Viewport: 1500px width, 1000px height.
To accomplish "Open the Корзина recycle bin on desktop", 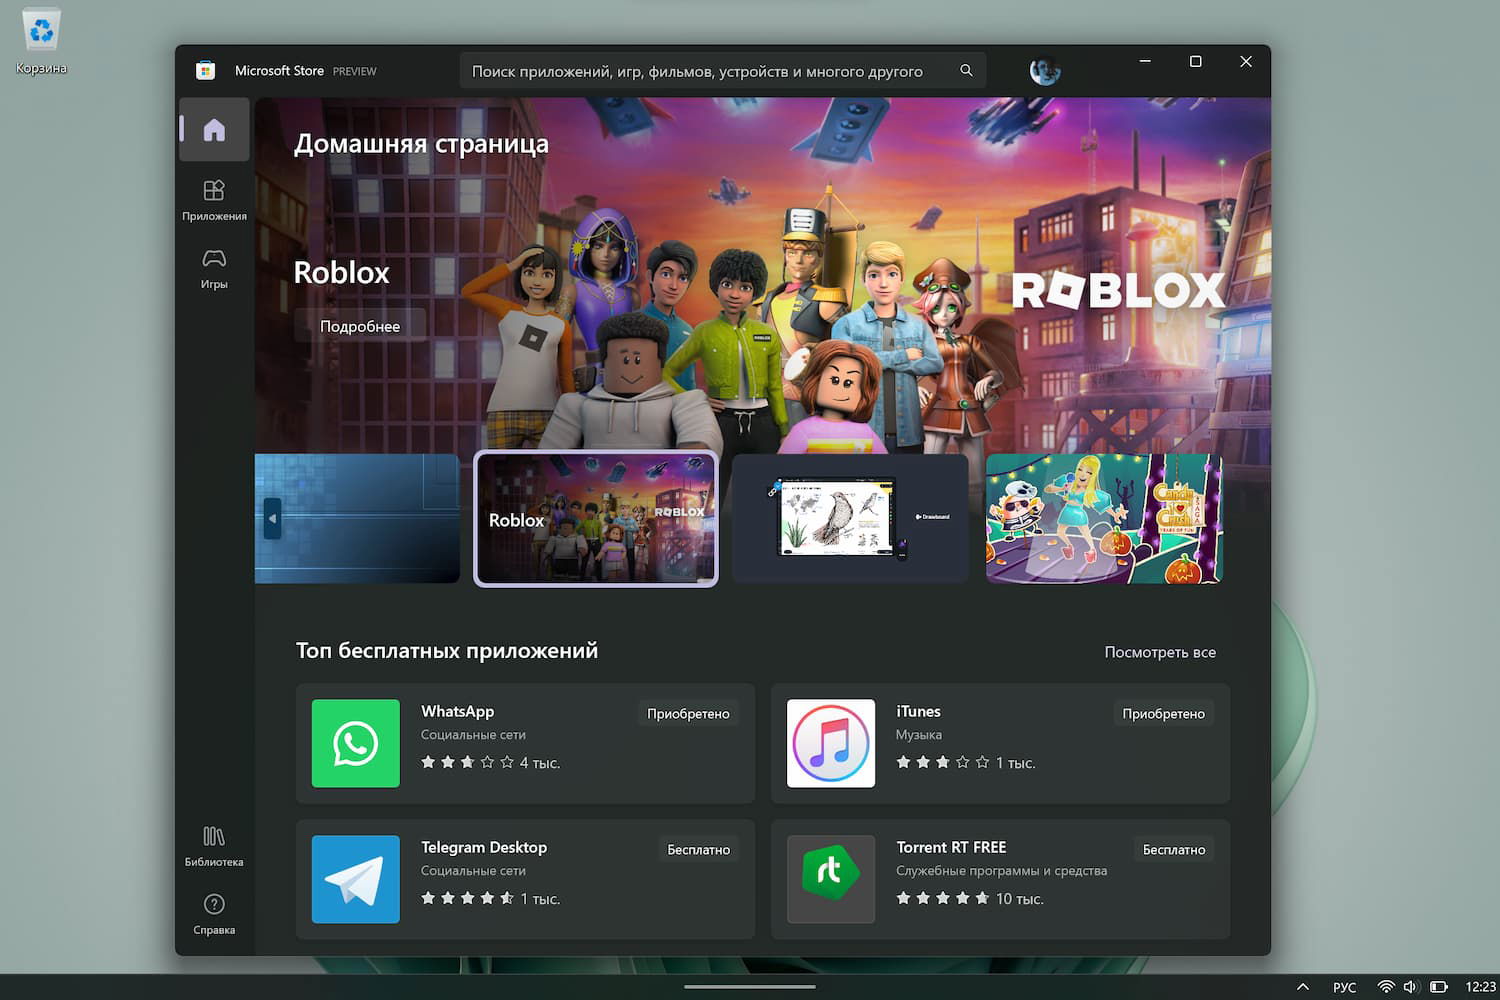I will pyautogui.click(x=41, y=41).
